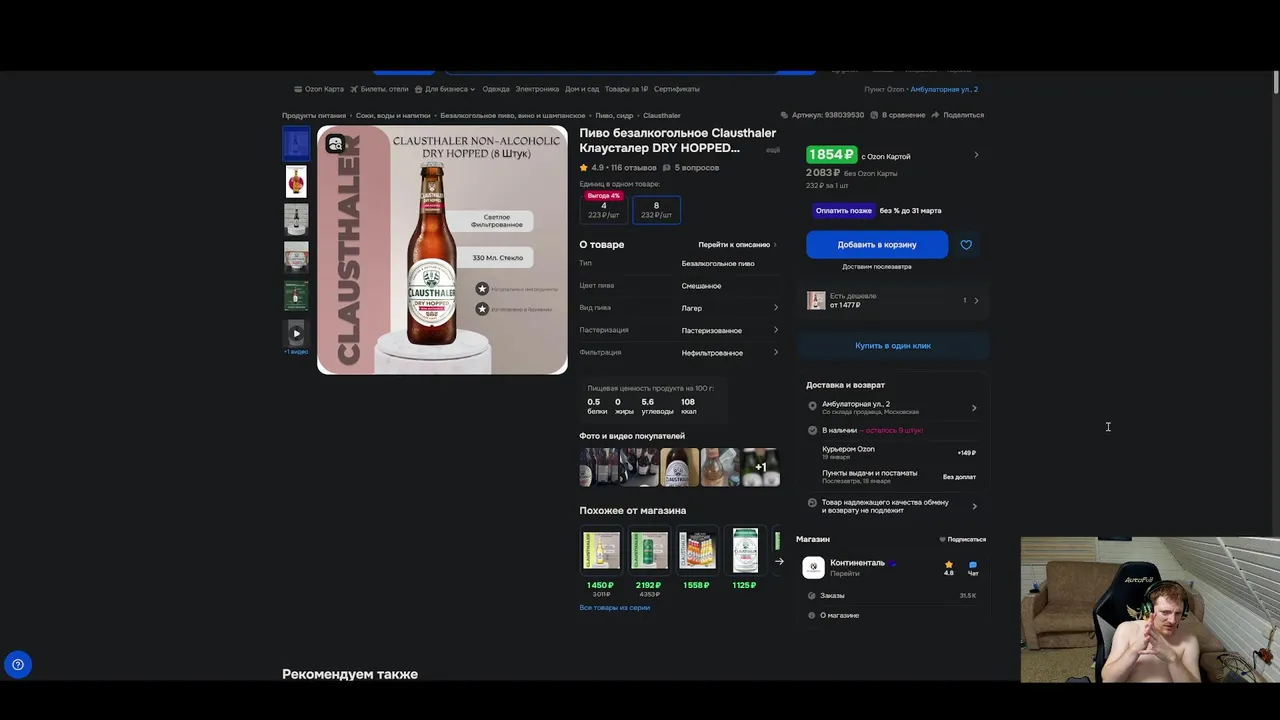Click the Ozon Карта card icon
This screenshot has width=1280, height=720.
click(298, 89)
